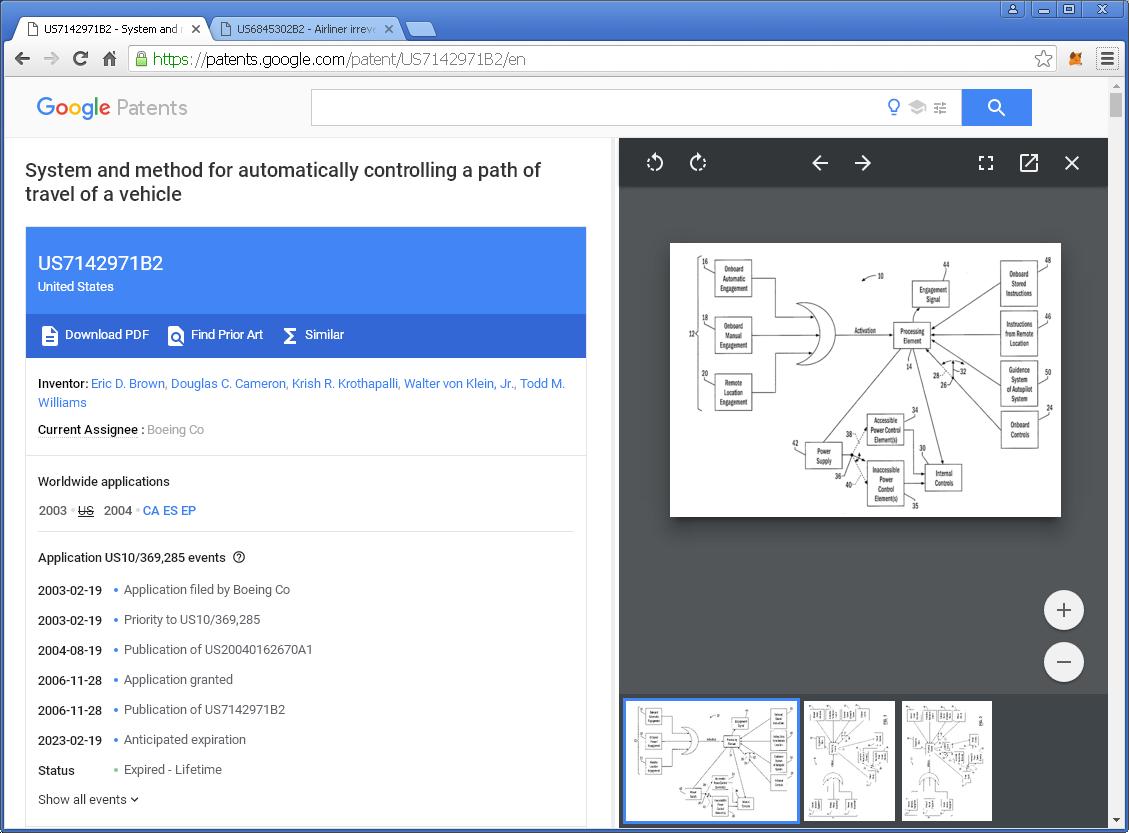This screenshot has width=1129, height=833.
Task: Select the second figure thumbnail
Action: [850, 761]
